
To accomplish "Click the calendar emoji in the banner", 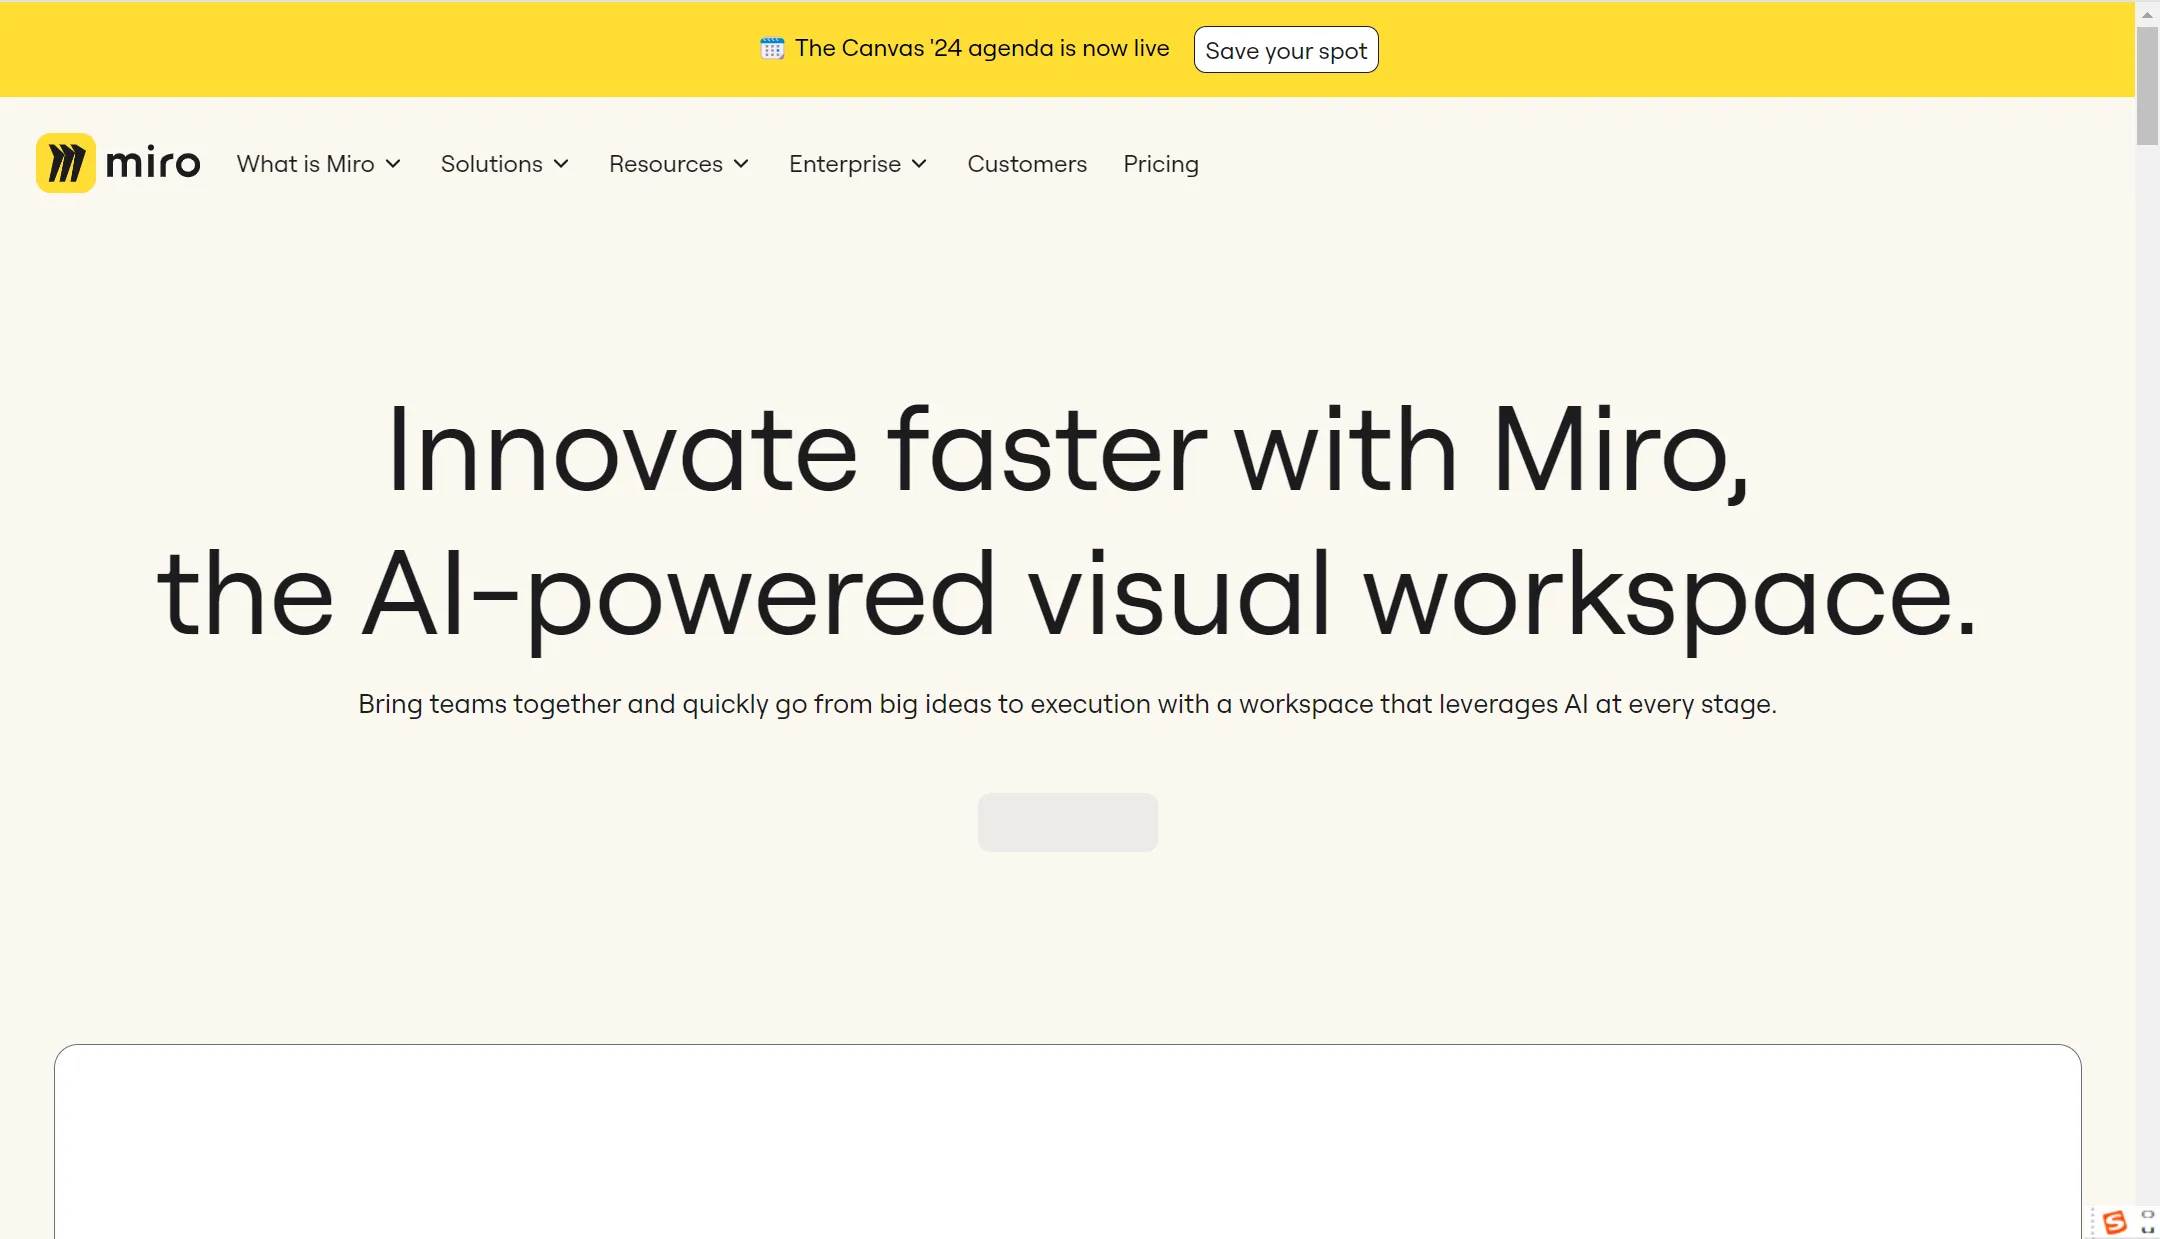I will [772, 48].
